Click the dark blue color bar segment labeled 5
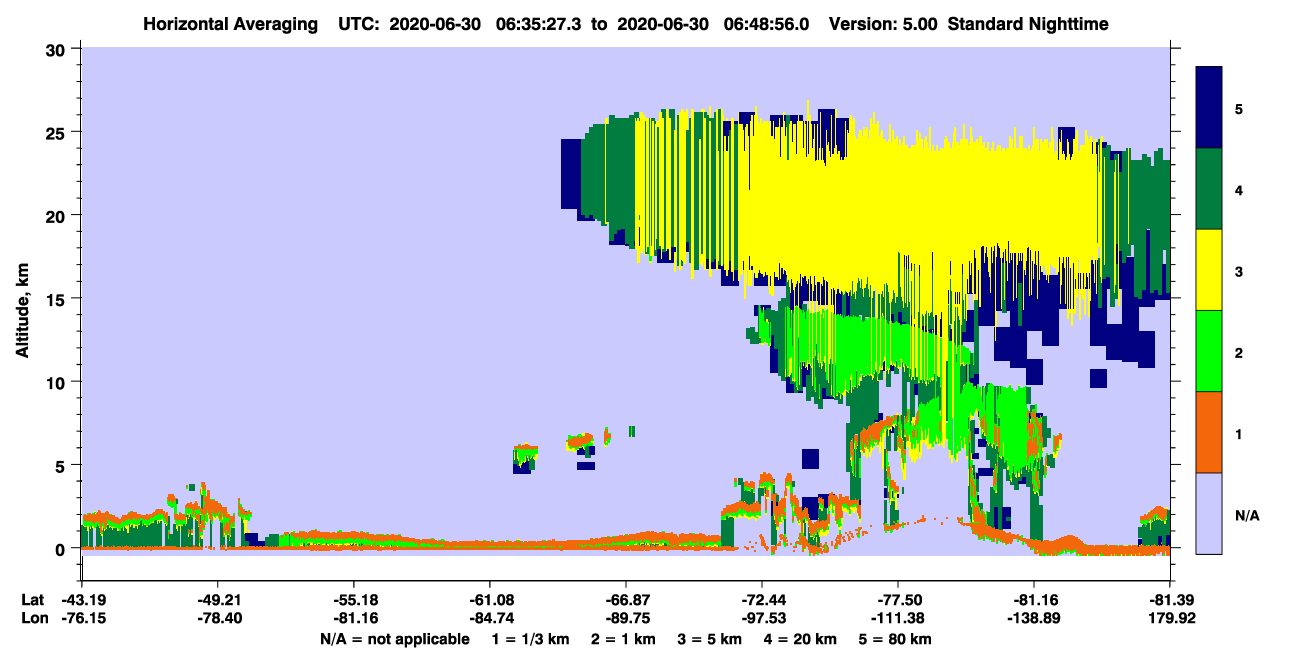This screenshot has height=667, width=1300. click(1209, 108)
